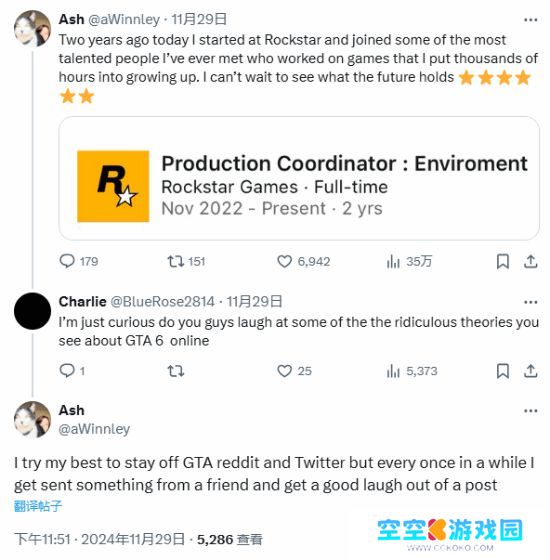Image resolution: width=550 pixels, height=560 pixels.
Task: Open Ash's avatar on the reply tweet
Action: (32, 419)
